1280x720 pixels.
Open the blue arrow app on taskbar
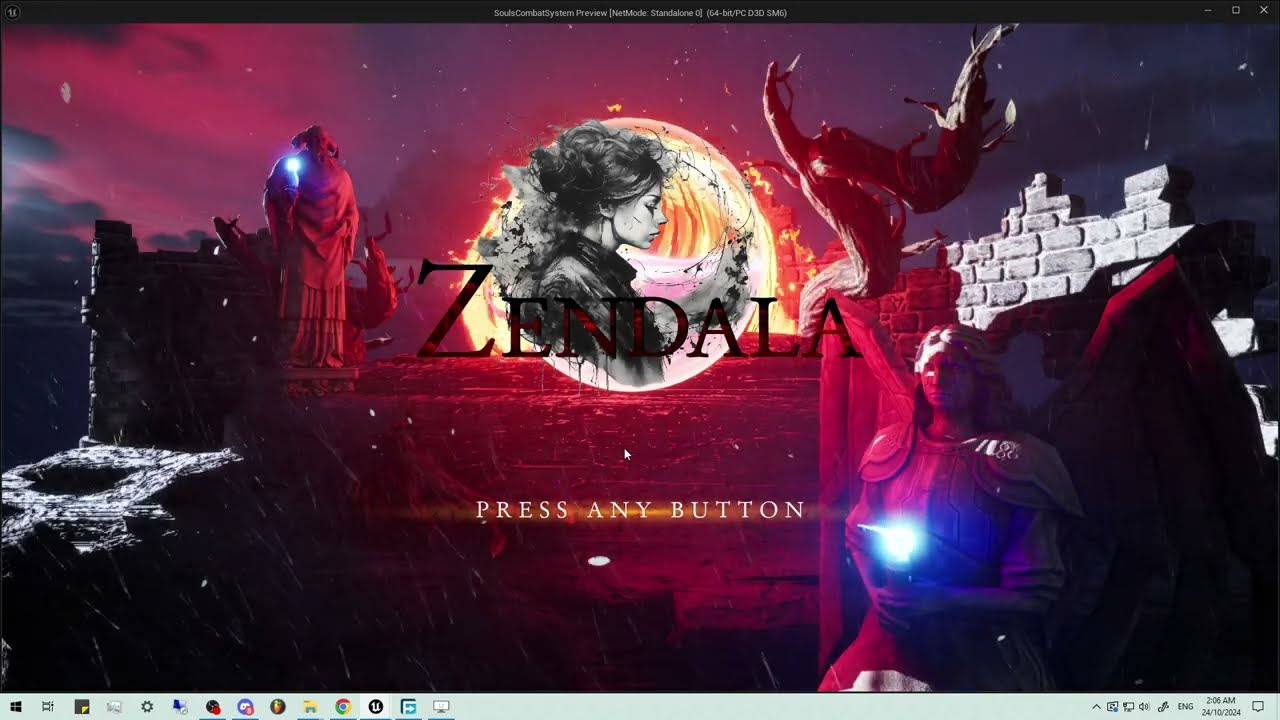click(408, 707)
